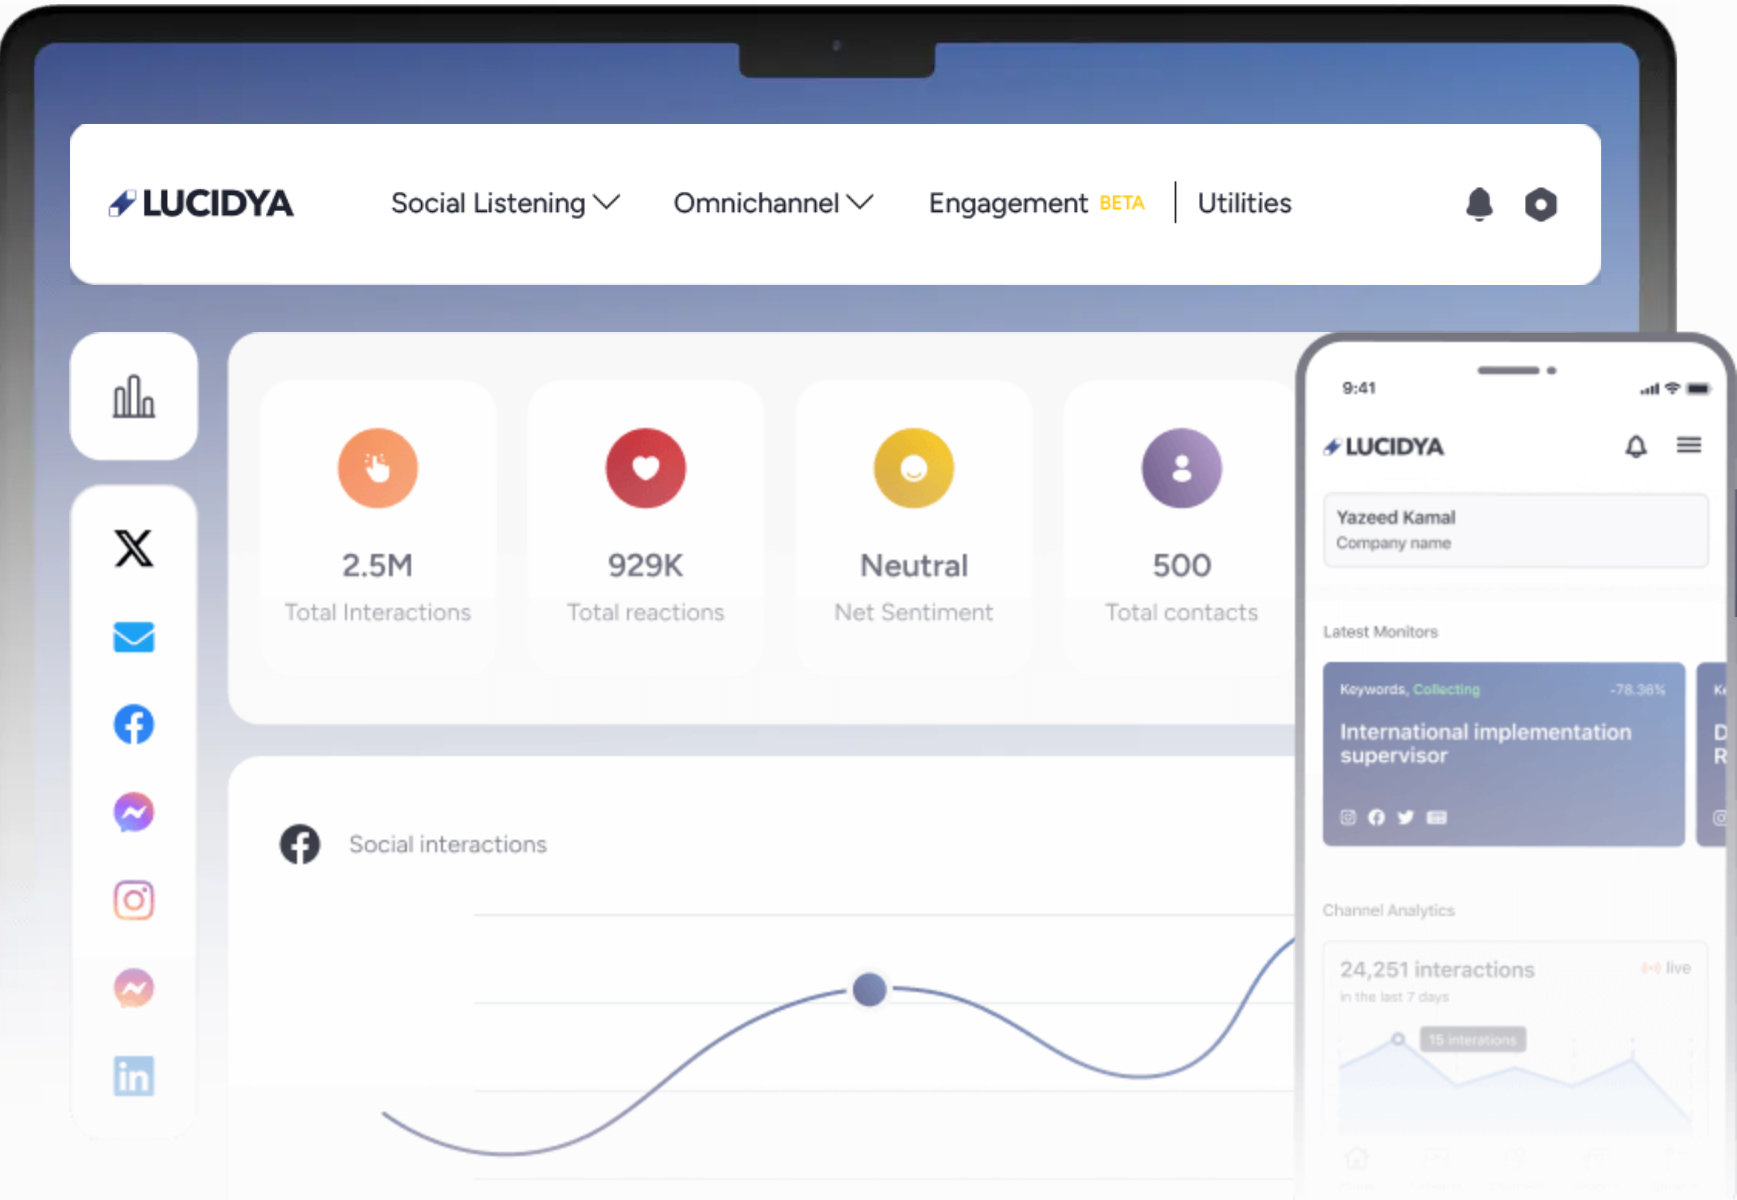Screen dimensions: 1737x1200
Task: Select the Messenger channel icon
Action: click(x=133, y=812)
